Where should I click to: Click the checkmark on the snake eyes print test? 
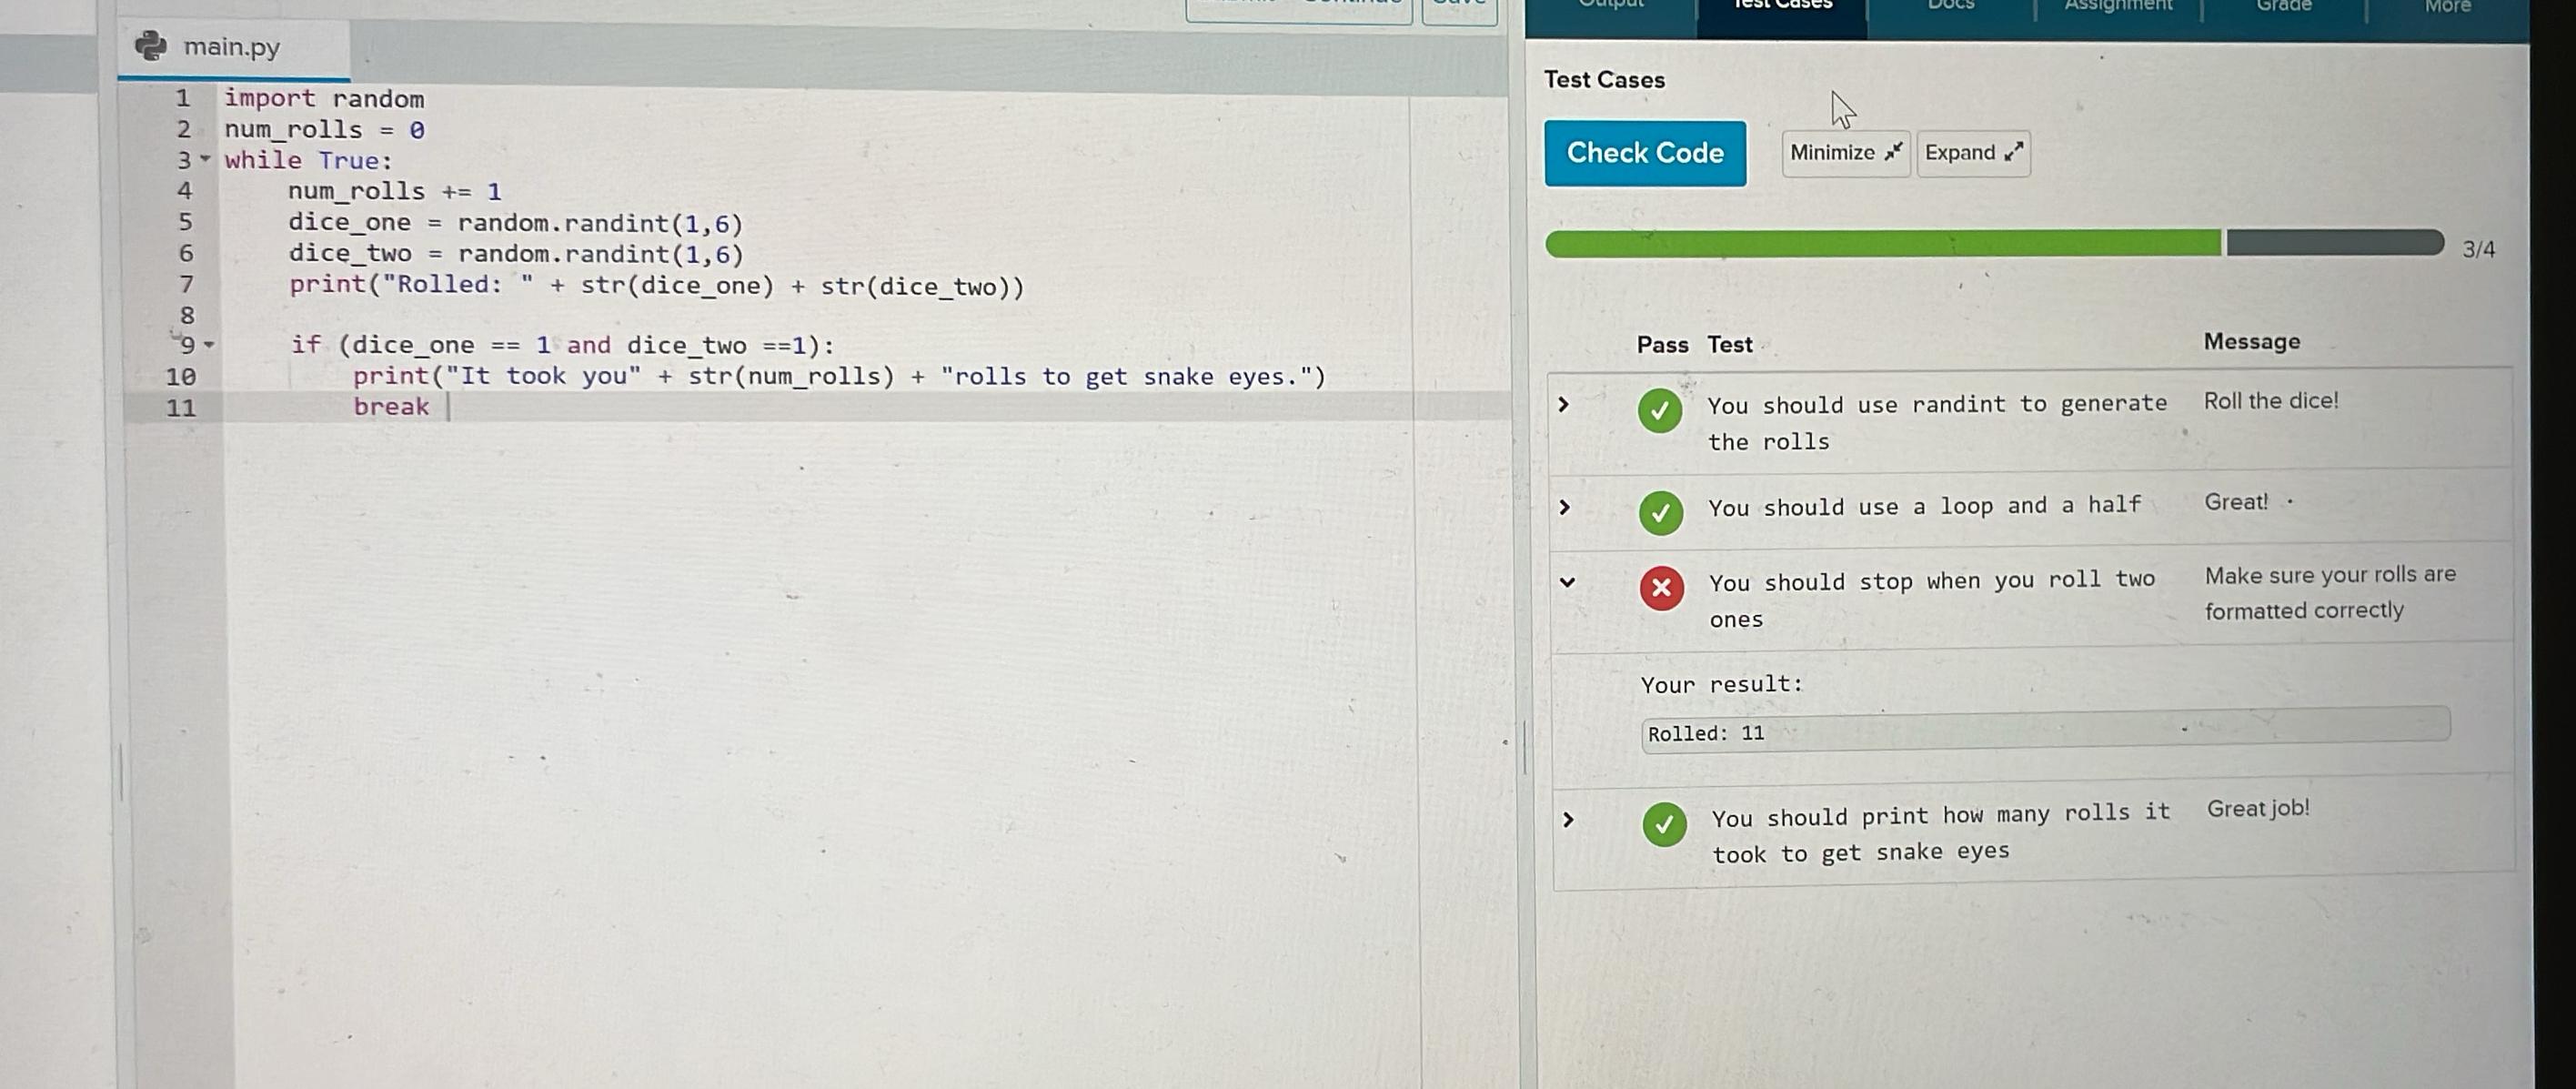1663,826
